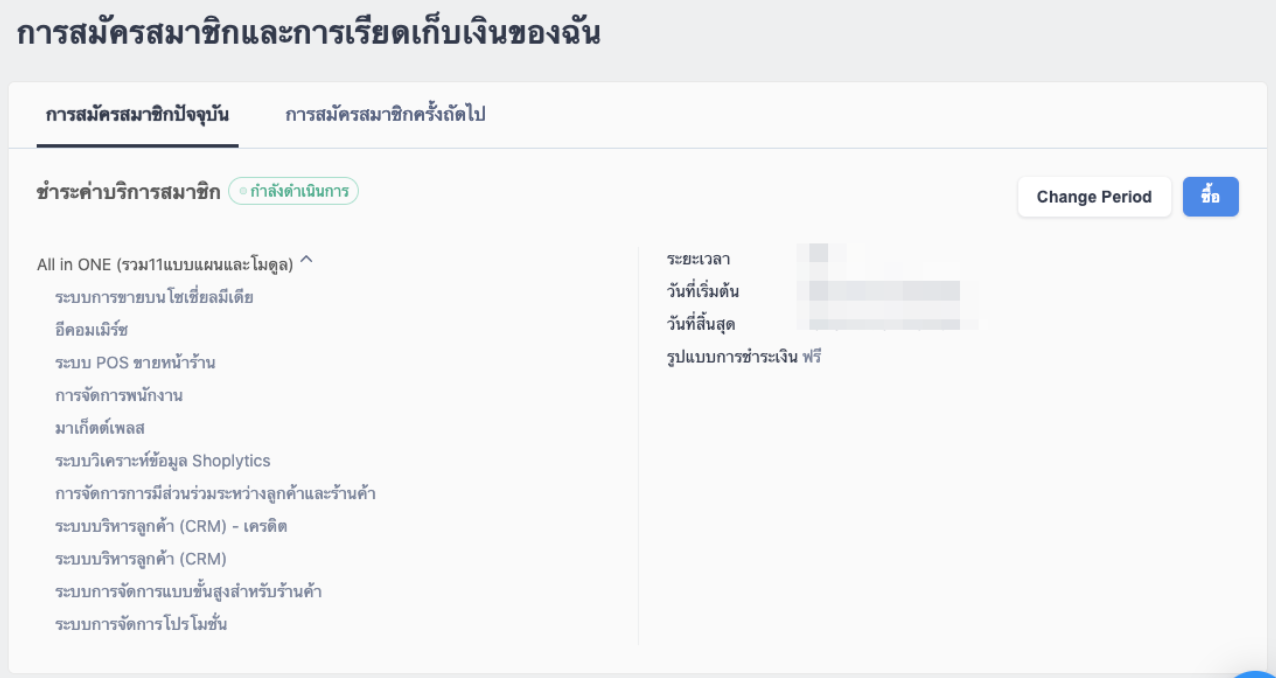Click 'อีคอมเมิร์ซ' list item
Screen dimensions: 1276x678
pyautogui.click(x=91, y=330)
